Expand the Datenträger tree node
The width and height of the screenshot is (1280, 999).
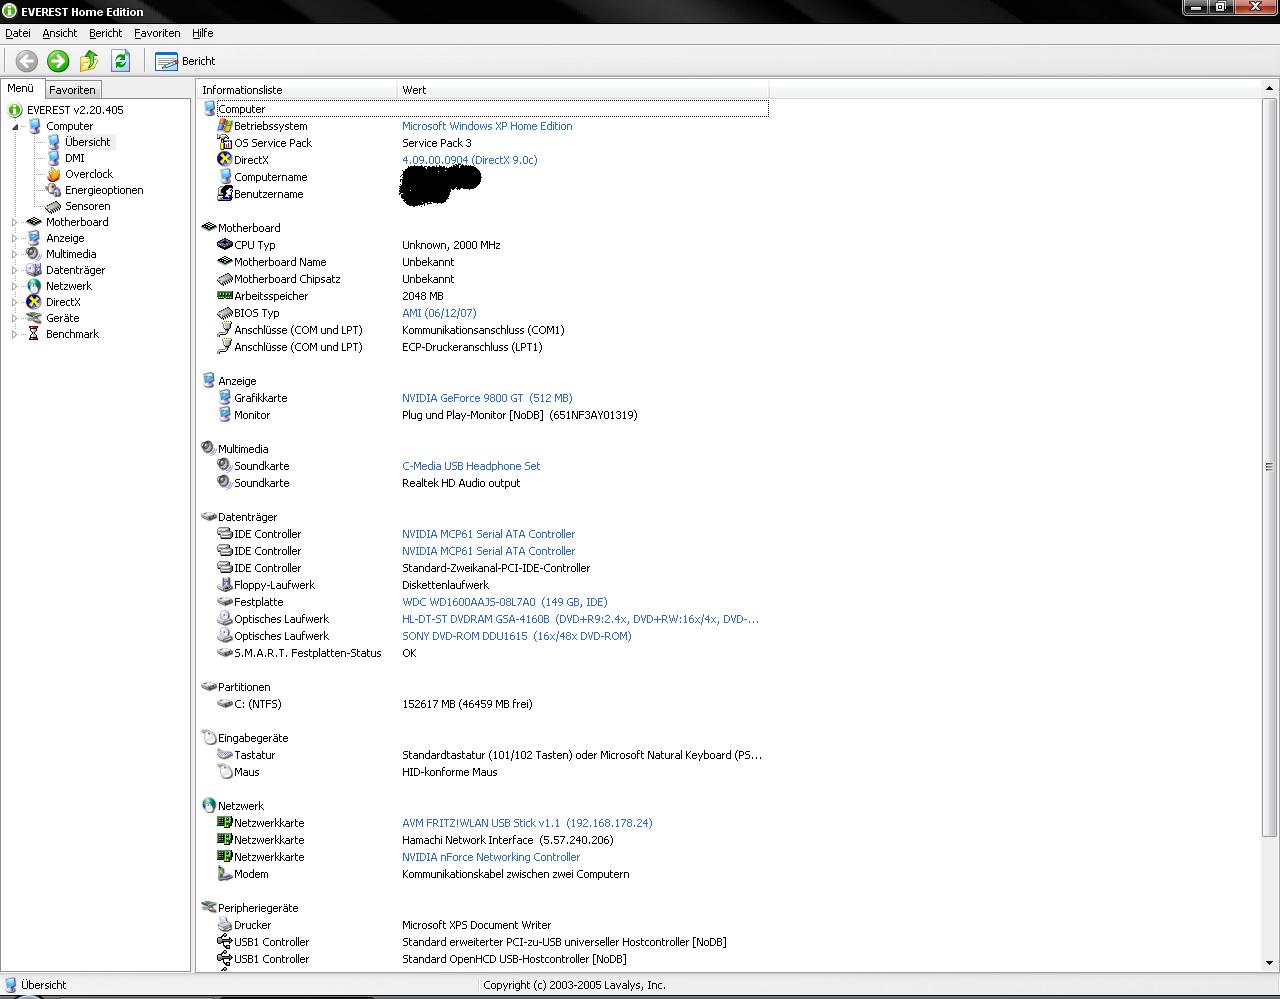(x=15, y=271)
